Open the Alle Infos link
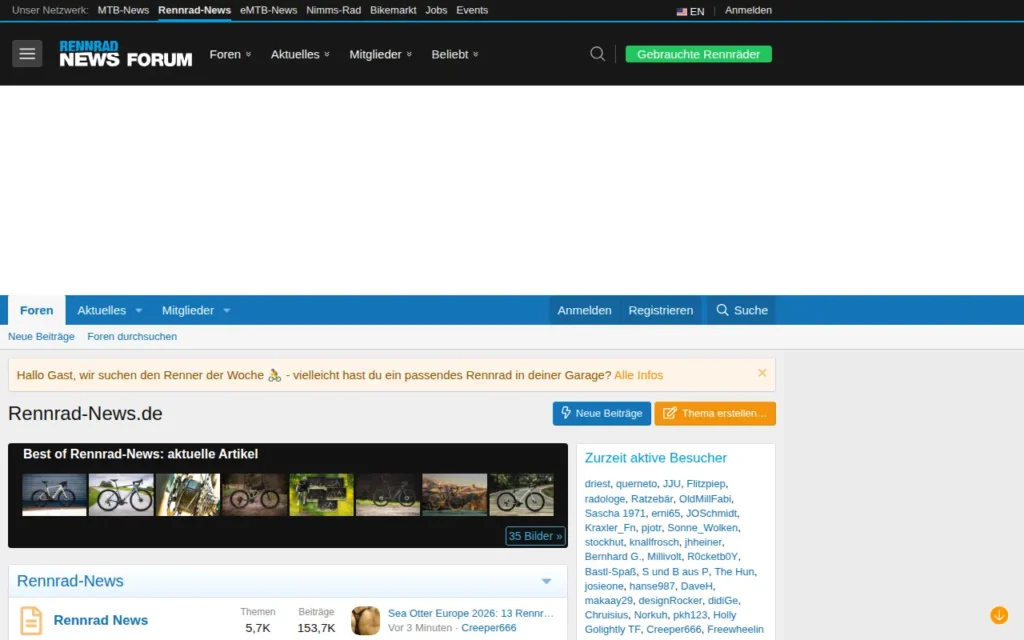This screenshot has width=1024, height=640. click(x=639, y=375)
